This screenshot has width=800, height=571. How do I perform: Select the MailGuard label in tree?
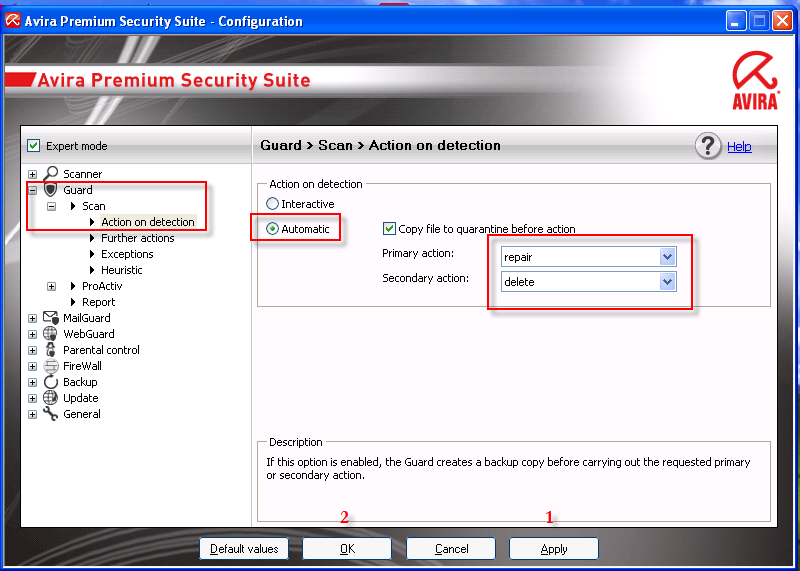(87, 318)
